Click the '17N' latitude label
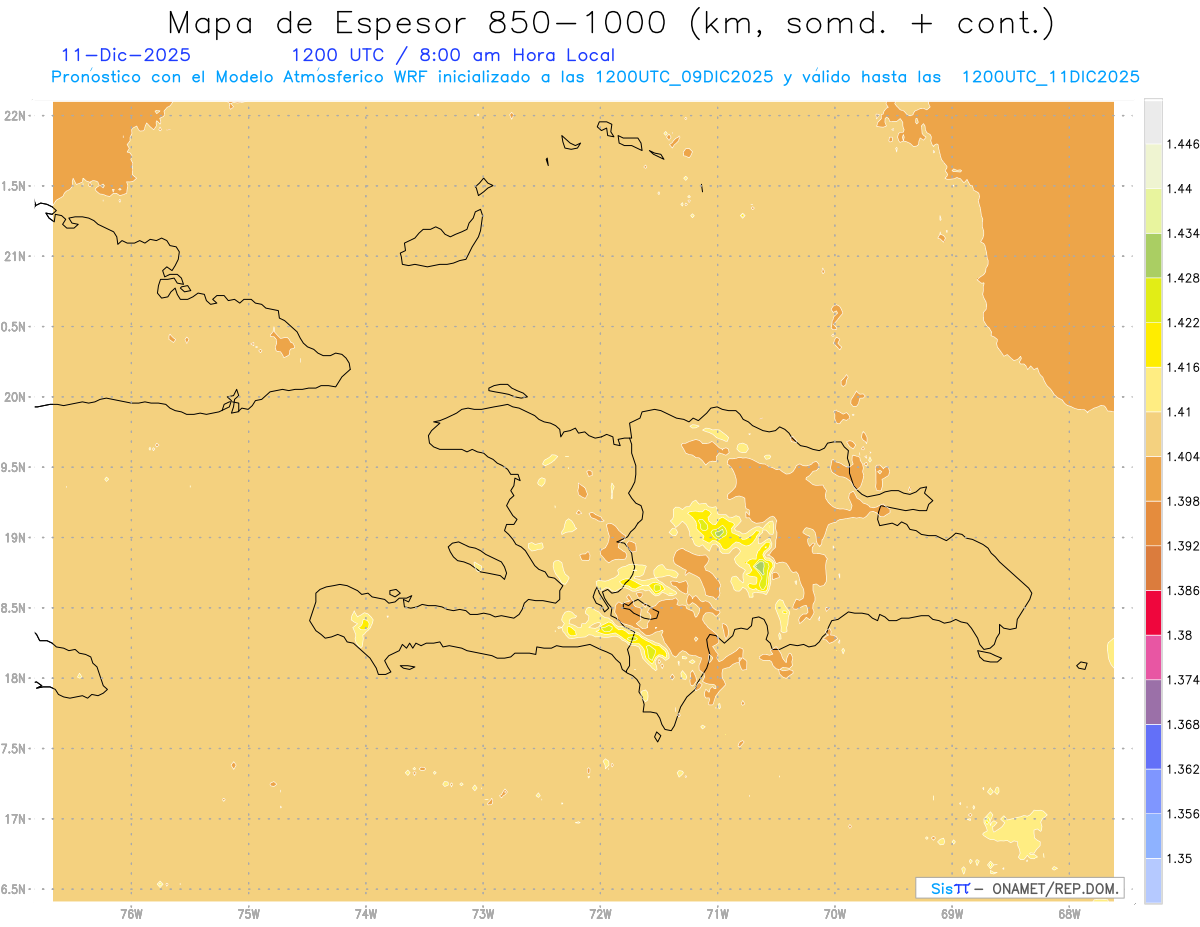Viewport: 1200px width, 927px height. pyautogui.click(x=16, y=819)
